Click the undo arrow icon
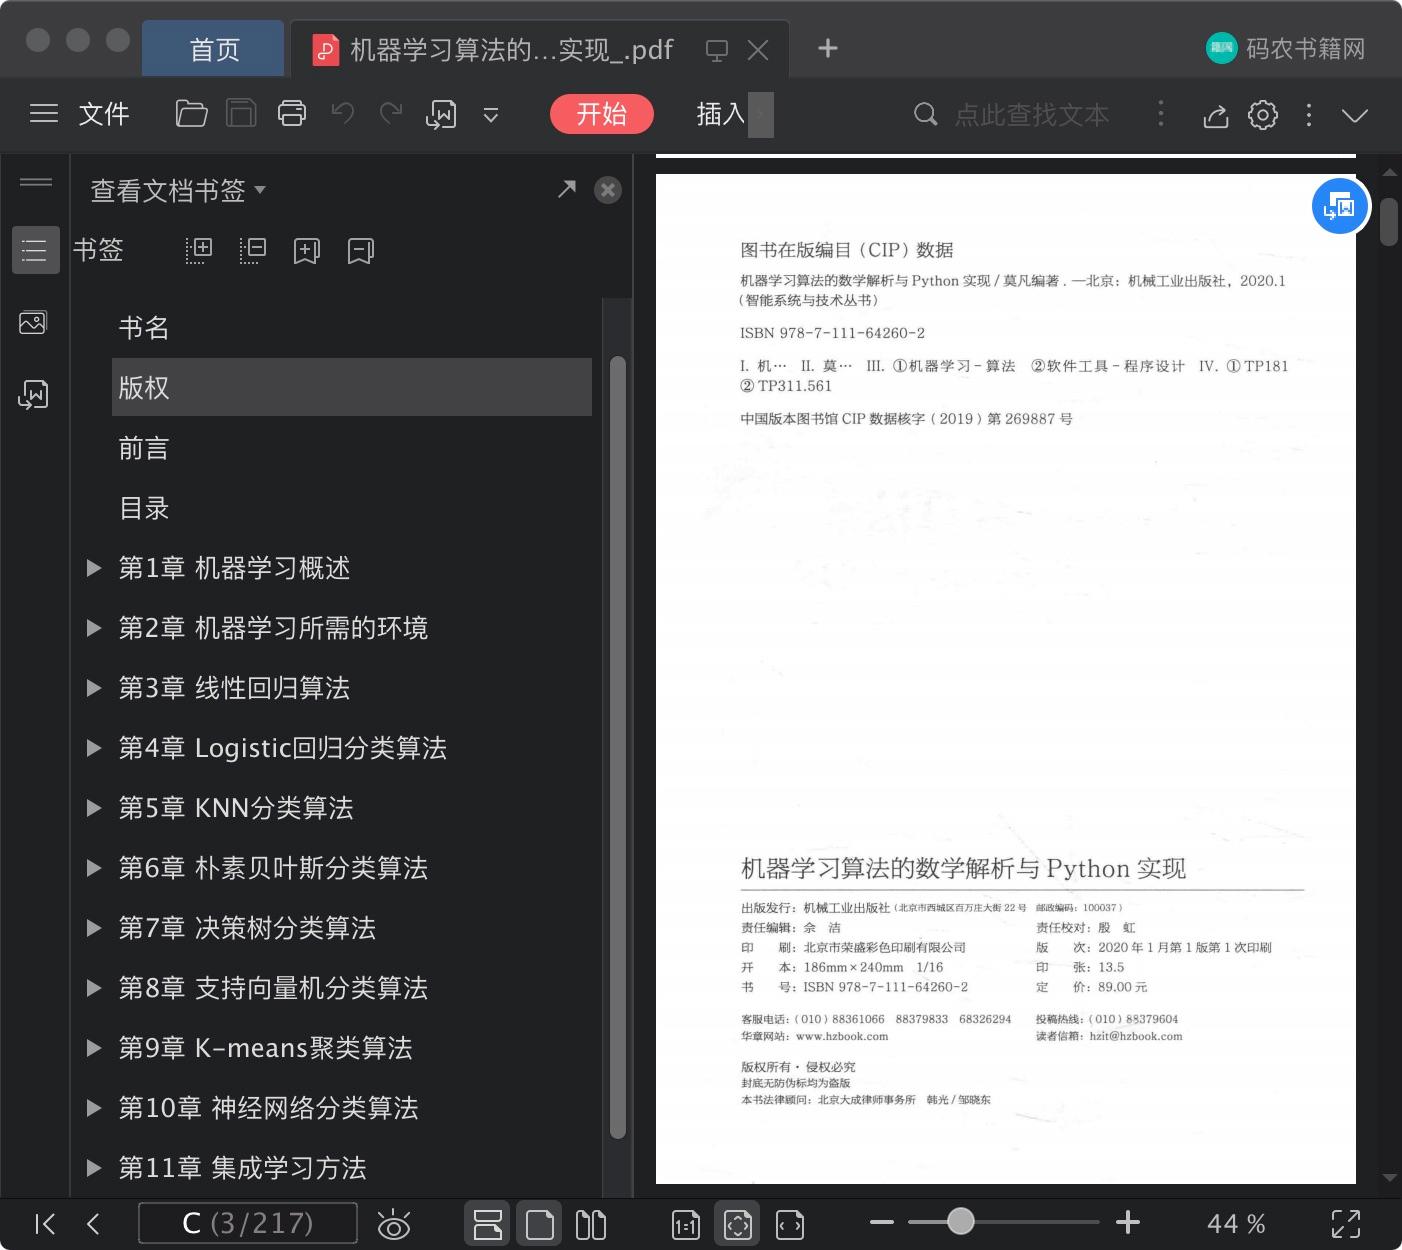Image resolution: width=1402 pixels, height=1250 pixels. [343, 114]
